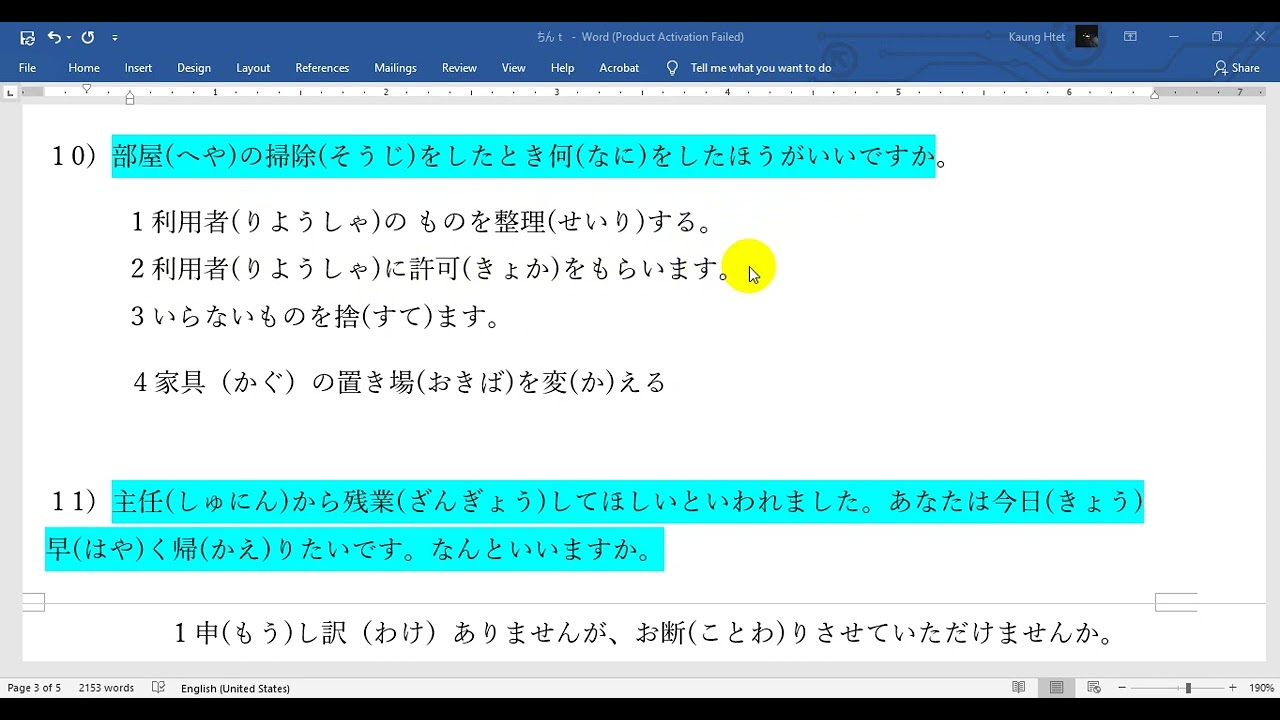Click the Tell me lightbulb icon
Screen dimensions: 1280x720
pos(672,68)
